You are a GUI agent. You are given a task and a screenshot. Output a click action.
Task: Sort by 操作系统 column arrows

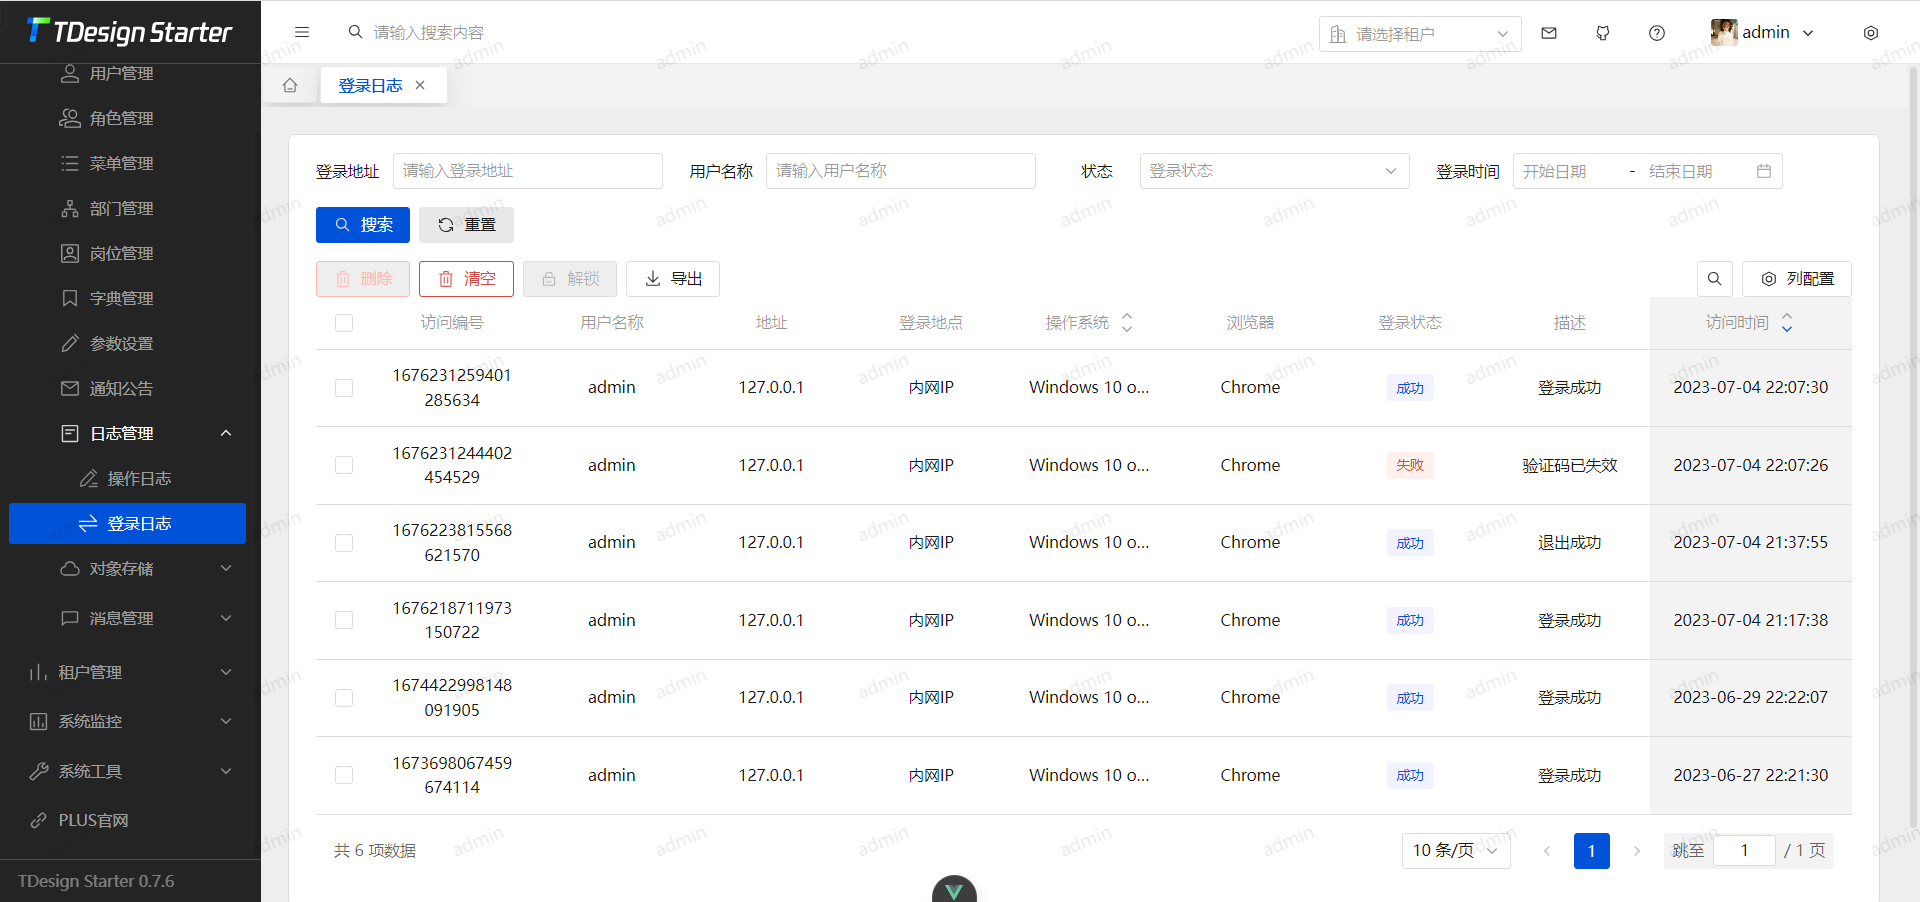click(x=1127, y=323)
